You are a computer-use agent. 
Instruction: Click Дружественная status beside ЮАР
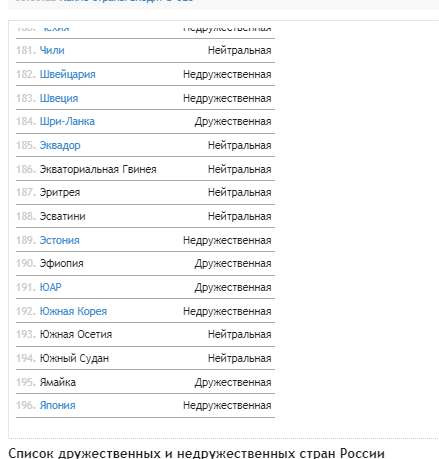[233, 287]
